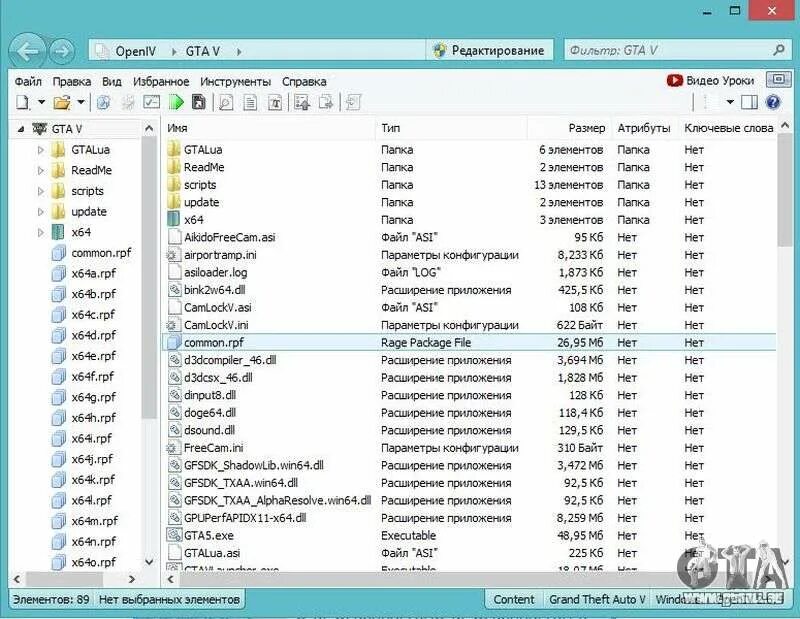Image resolution: width=800 pixels, height=619 pixels.
Task: Open the Избранное menu
Action: point(161,82)
